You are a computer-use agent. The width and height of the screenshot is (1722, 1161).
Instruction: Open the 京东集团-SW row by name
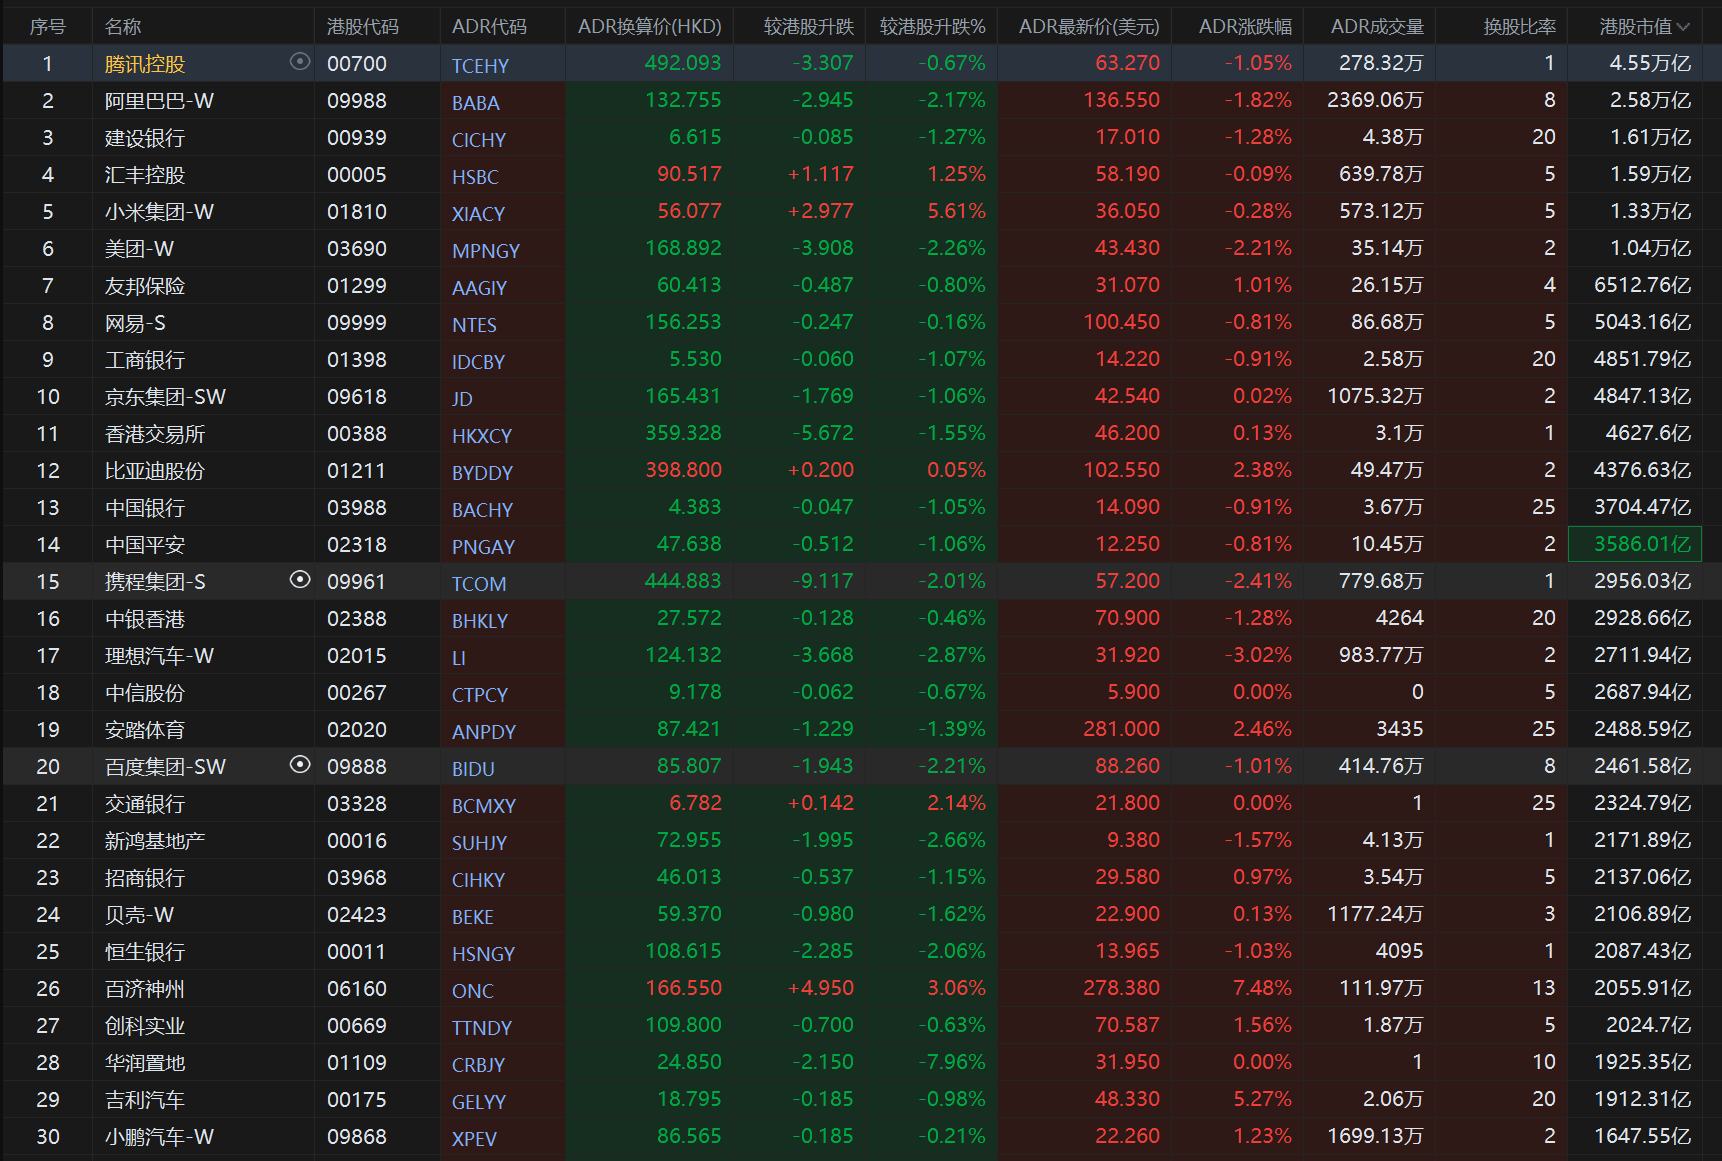click(165, 397)
